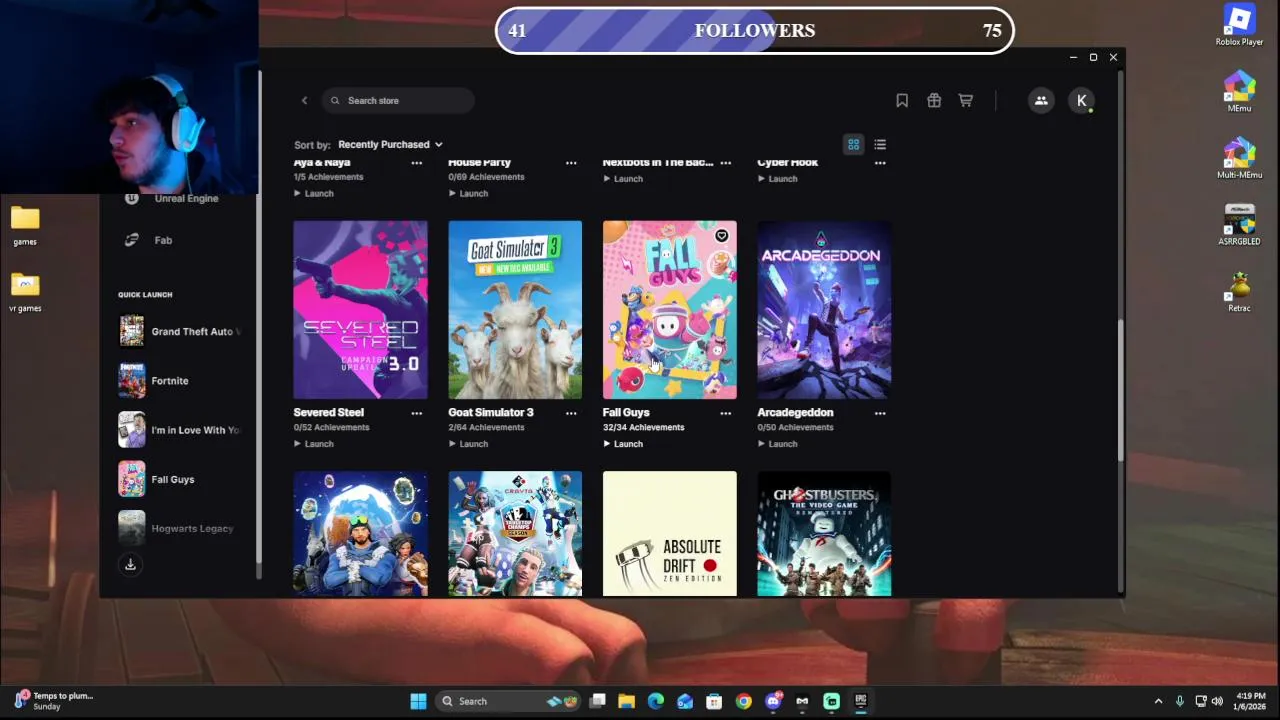Open Unreal Engine in the sidebar
The image size is (1280, 720).
click(x=170, y=198)
